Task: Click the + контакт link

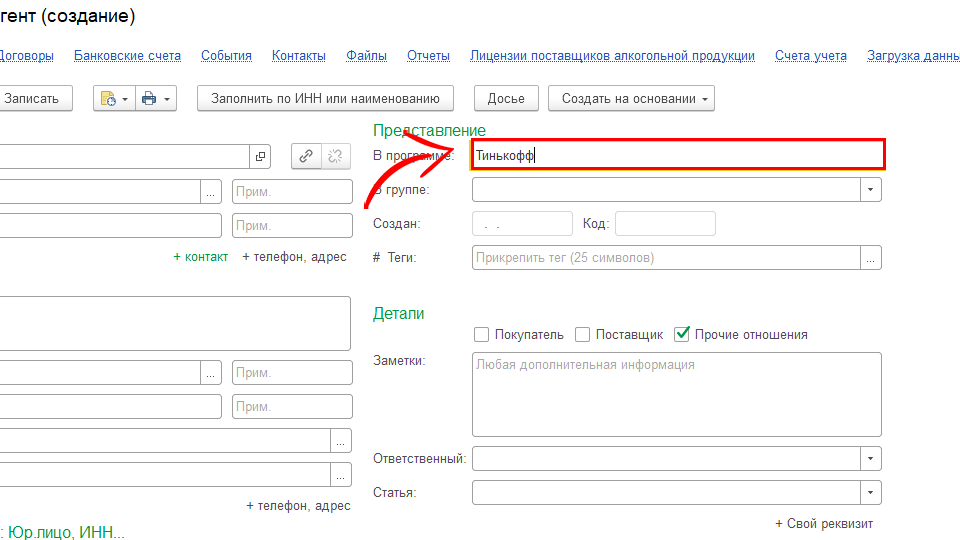Action: [x=200, y=257]
